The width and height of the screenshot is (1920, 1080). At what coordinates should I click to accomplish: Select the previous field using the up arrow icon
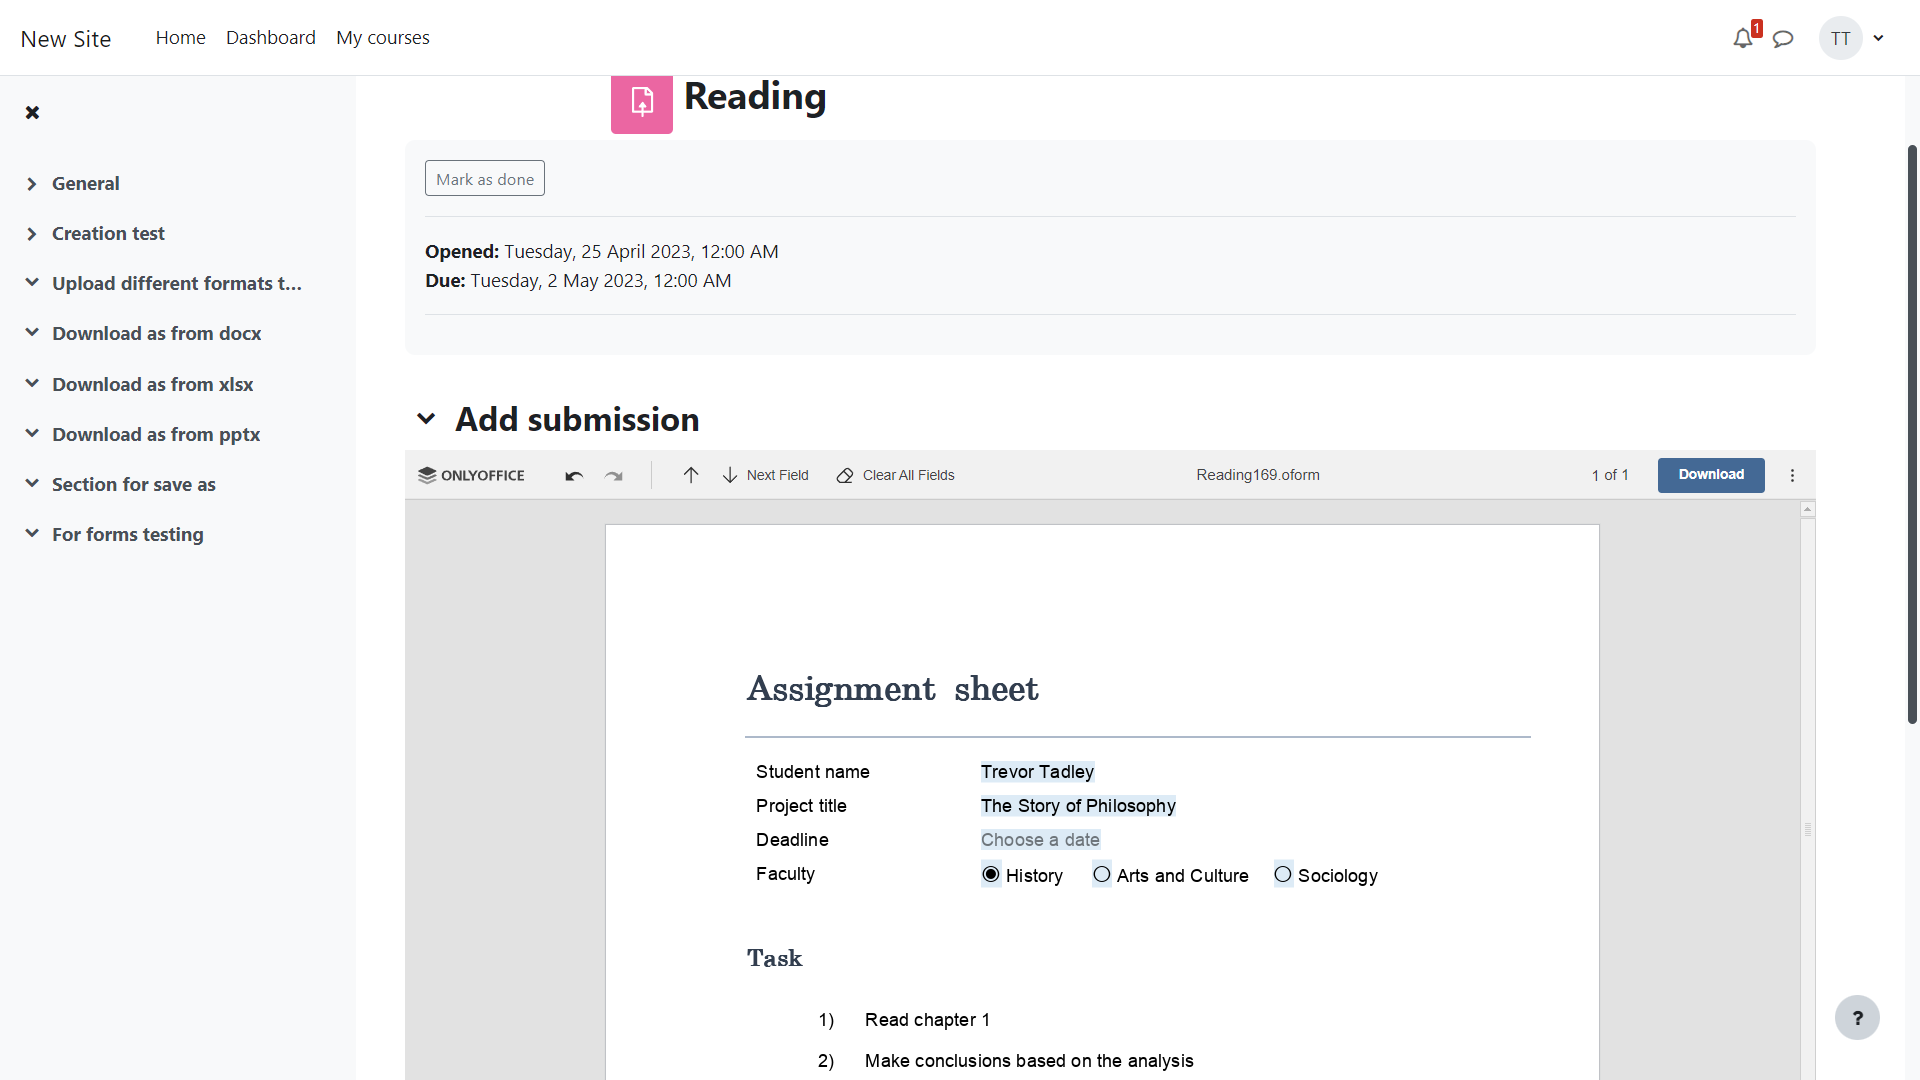691,475
